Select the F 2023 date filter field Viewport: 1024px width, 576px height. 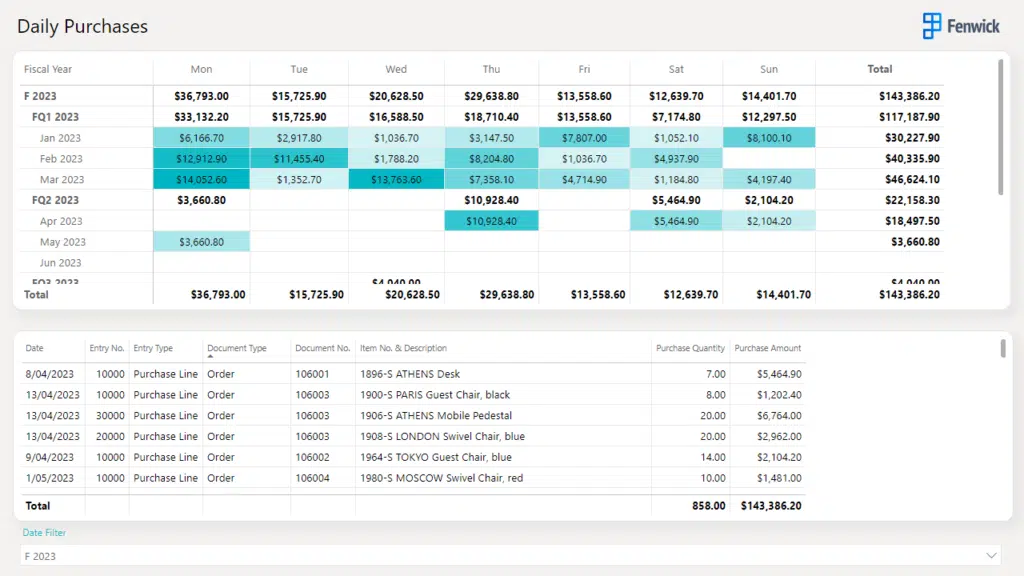pos(500,555)
